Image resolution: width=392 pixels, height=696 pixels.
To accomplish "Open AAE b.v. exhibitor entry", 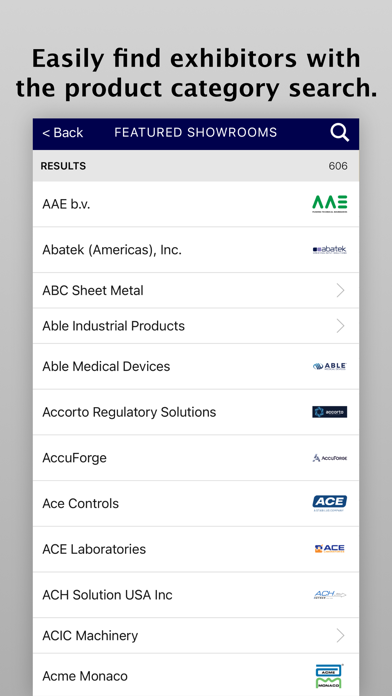I will pyautogui.click(x=196, y=204).
